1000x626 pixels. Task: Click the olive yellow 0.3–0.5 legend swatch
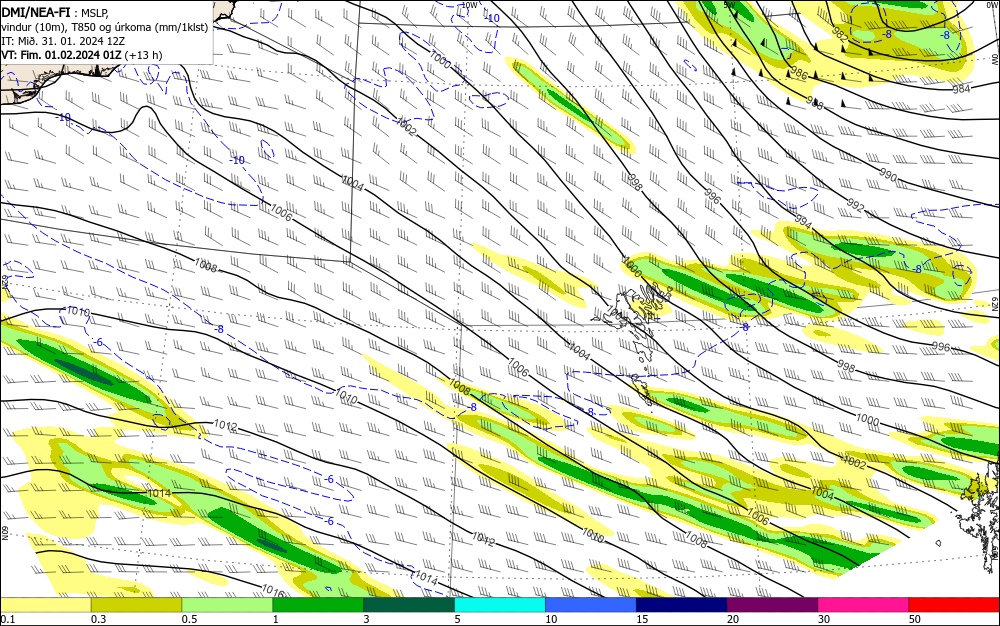point(136,605)
